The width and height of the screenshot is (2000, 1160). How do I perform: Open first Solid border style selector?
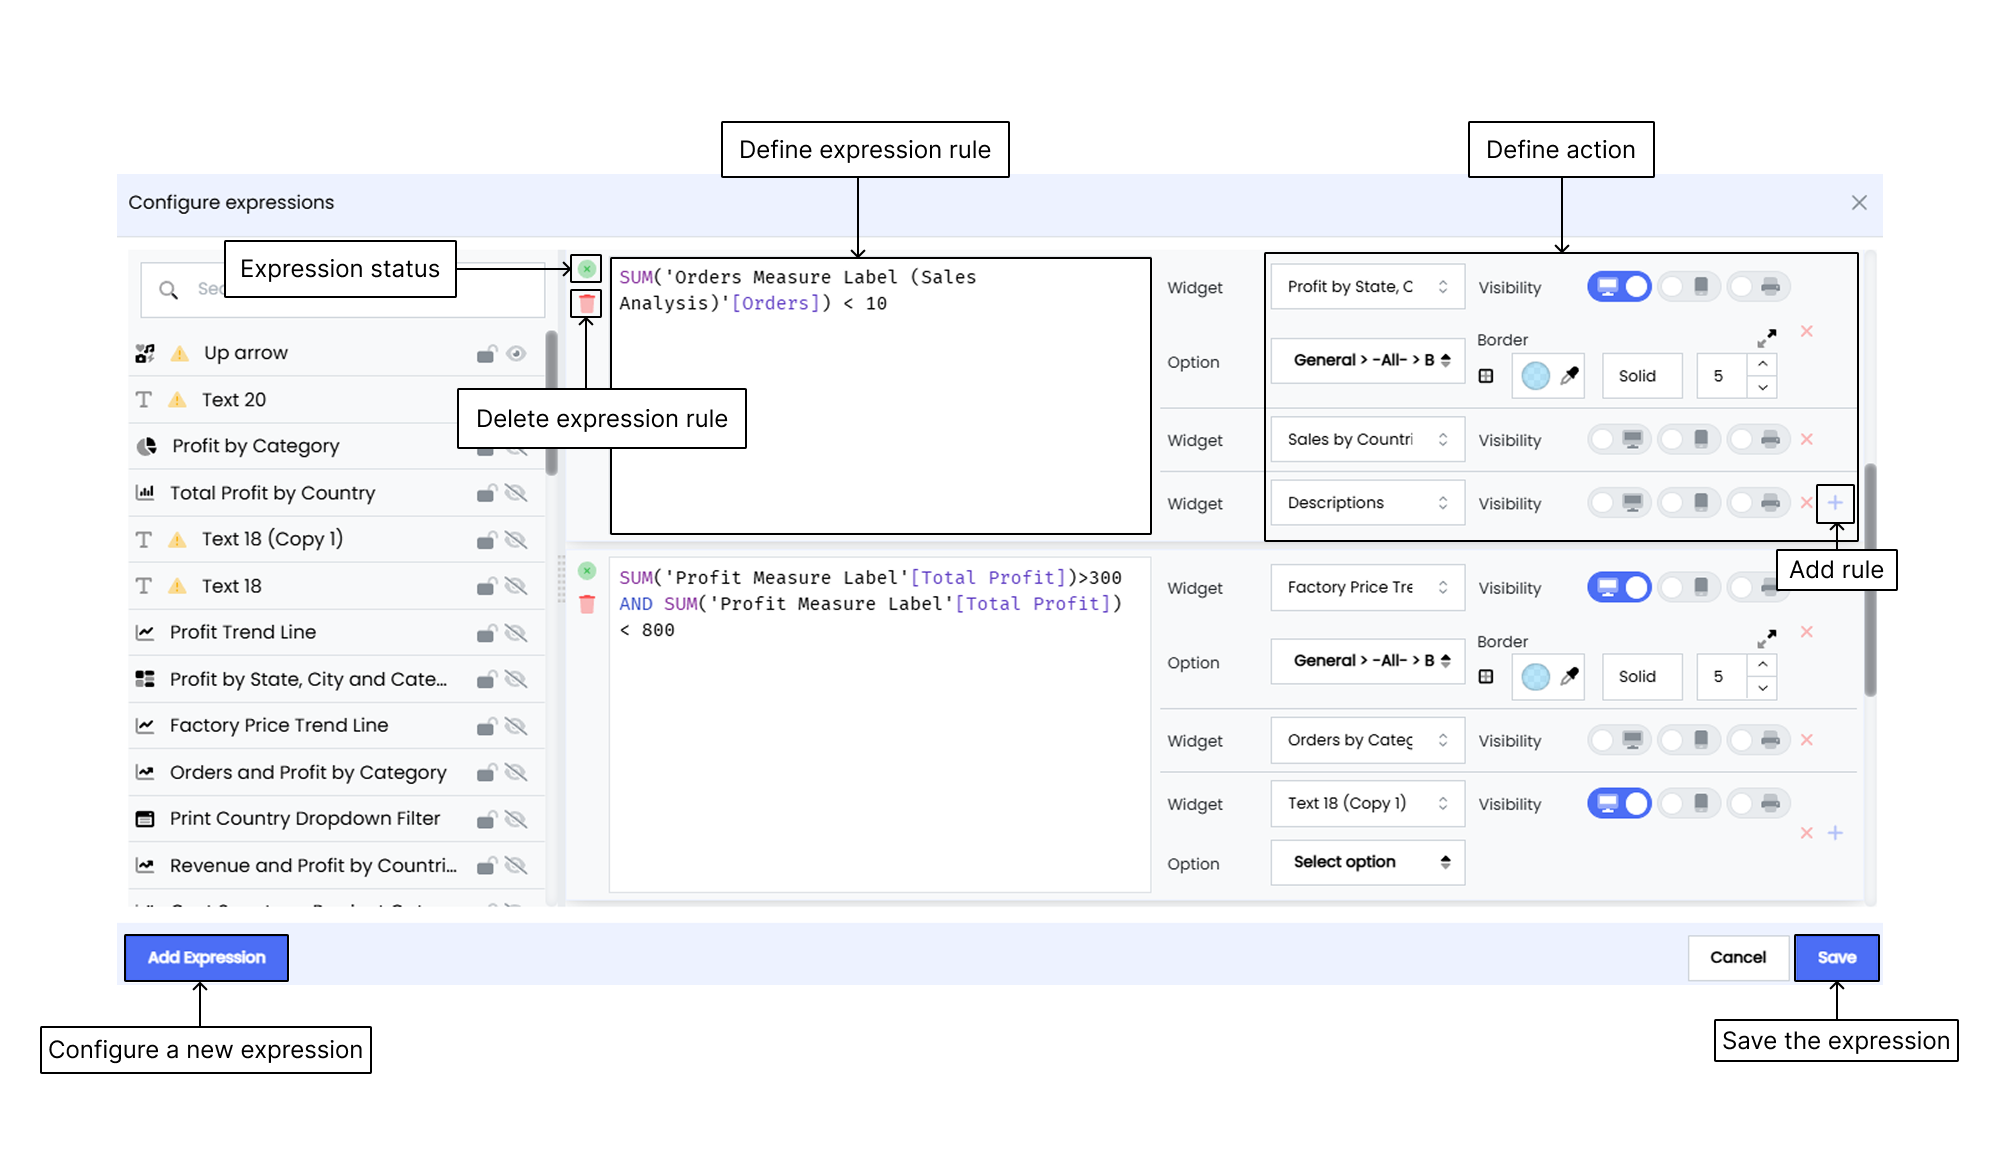1642,376
